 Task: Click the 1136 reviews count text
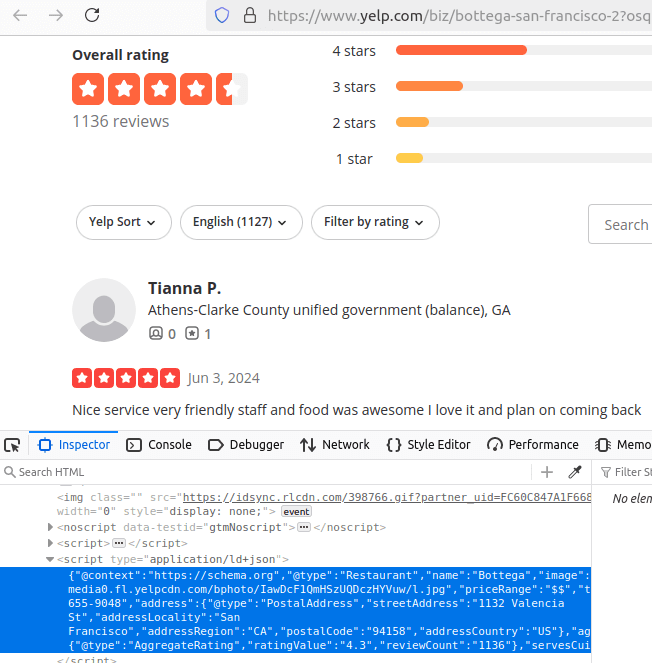(x=121, y=122)
